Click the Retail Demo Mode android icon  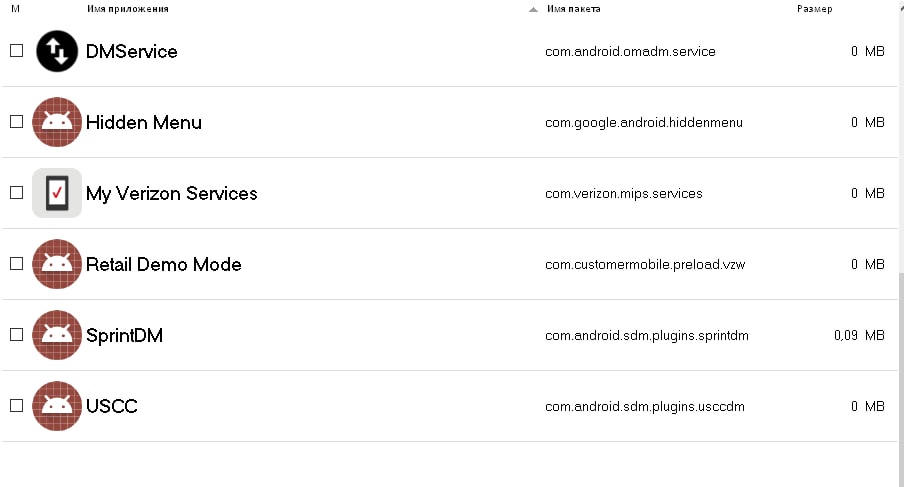pyautogui.click(x=56, y=264)
